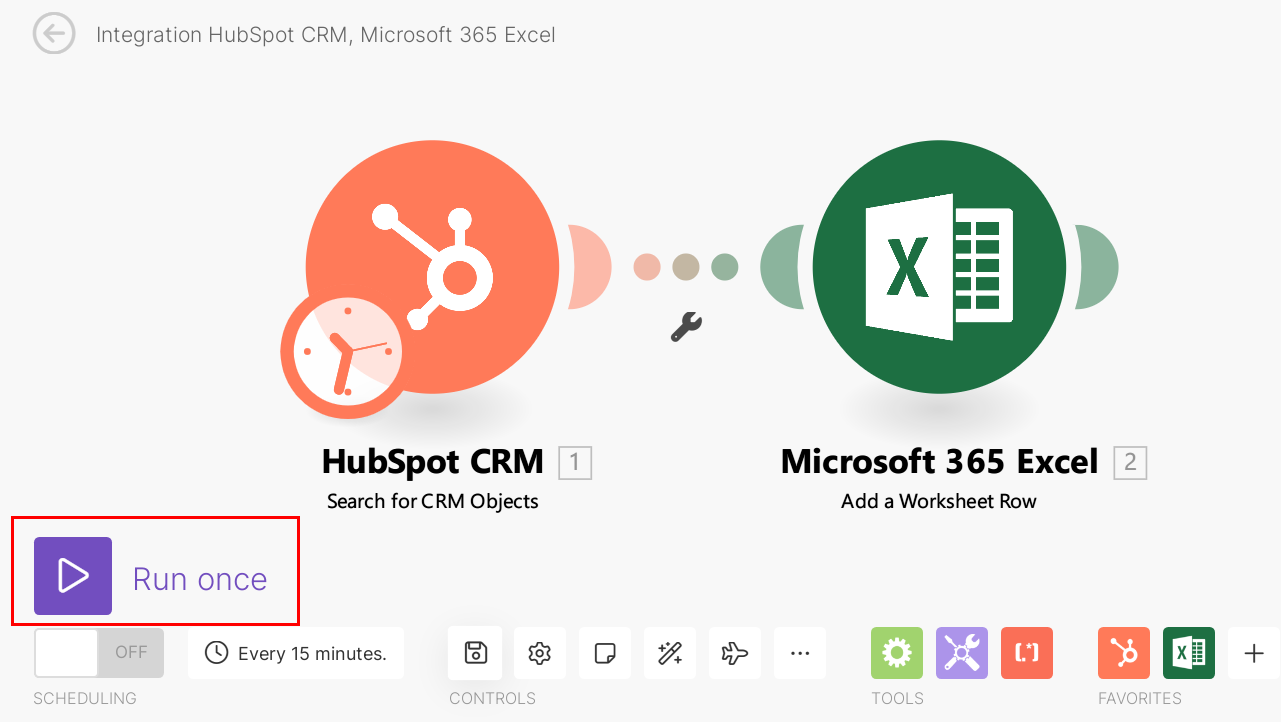Add Excel module from favorites
Screen dimensions: 1281x722
click(1189, 653)
